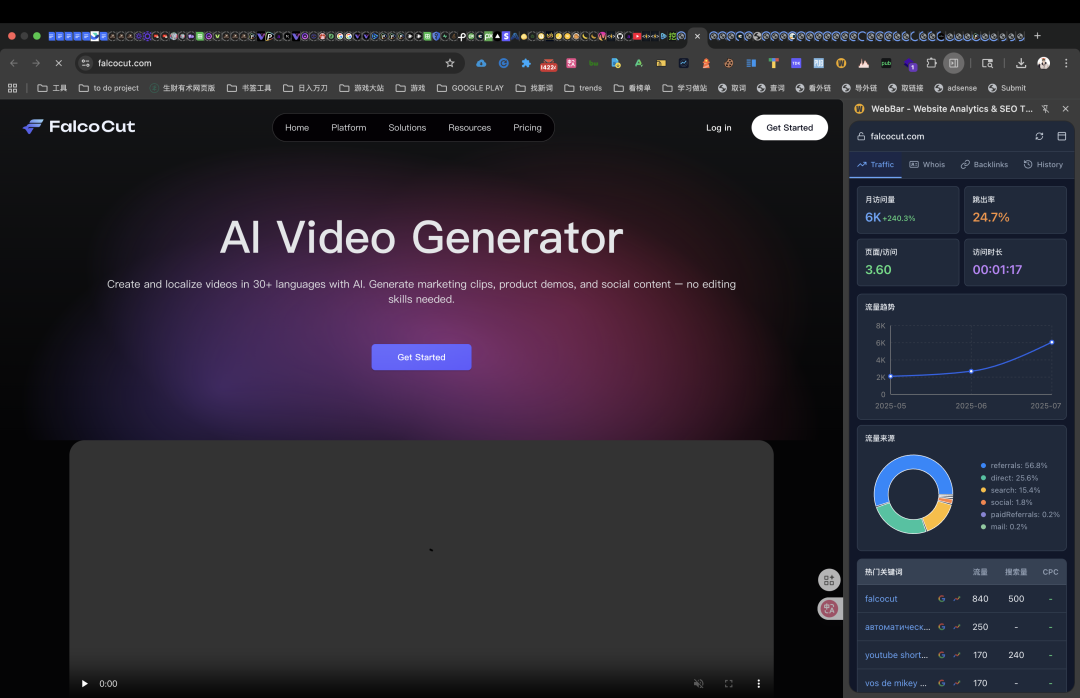Open the Pricing page

[527, 127]
